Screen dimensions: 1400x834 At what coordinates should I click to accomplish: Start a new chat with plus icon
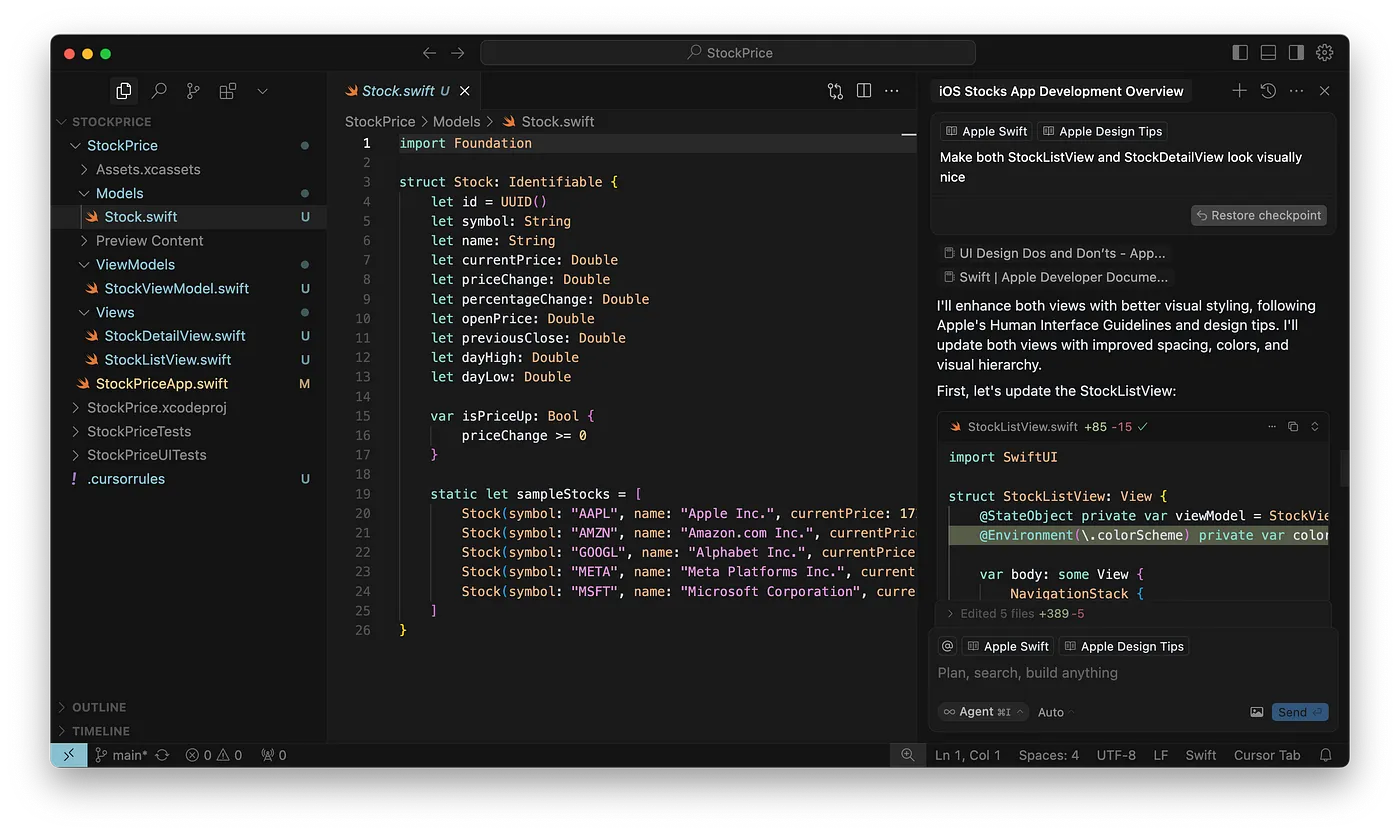(1239, 91)
